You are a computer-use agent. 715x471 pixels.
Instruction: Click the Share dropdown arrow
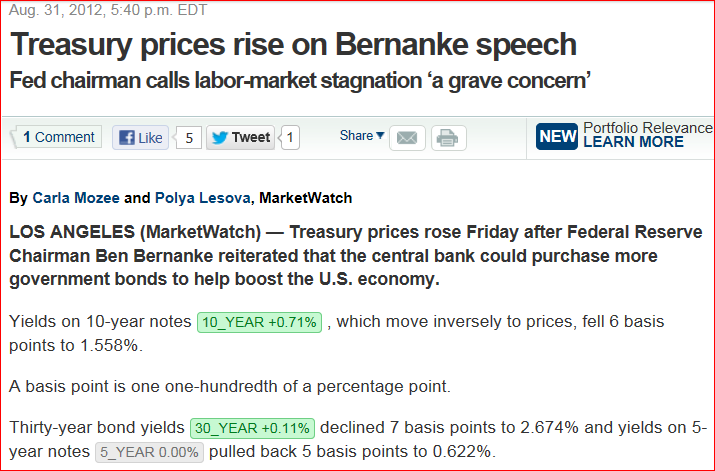380,135
